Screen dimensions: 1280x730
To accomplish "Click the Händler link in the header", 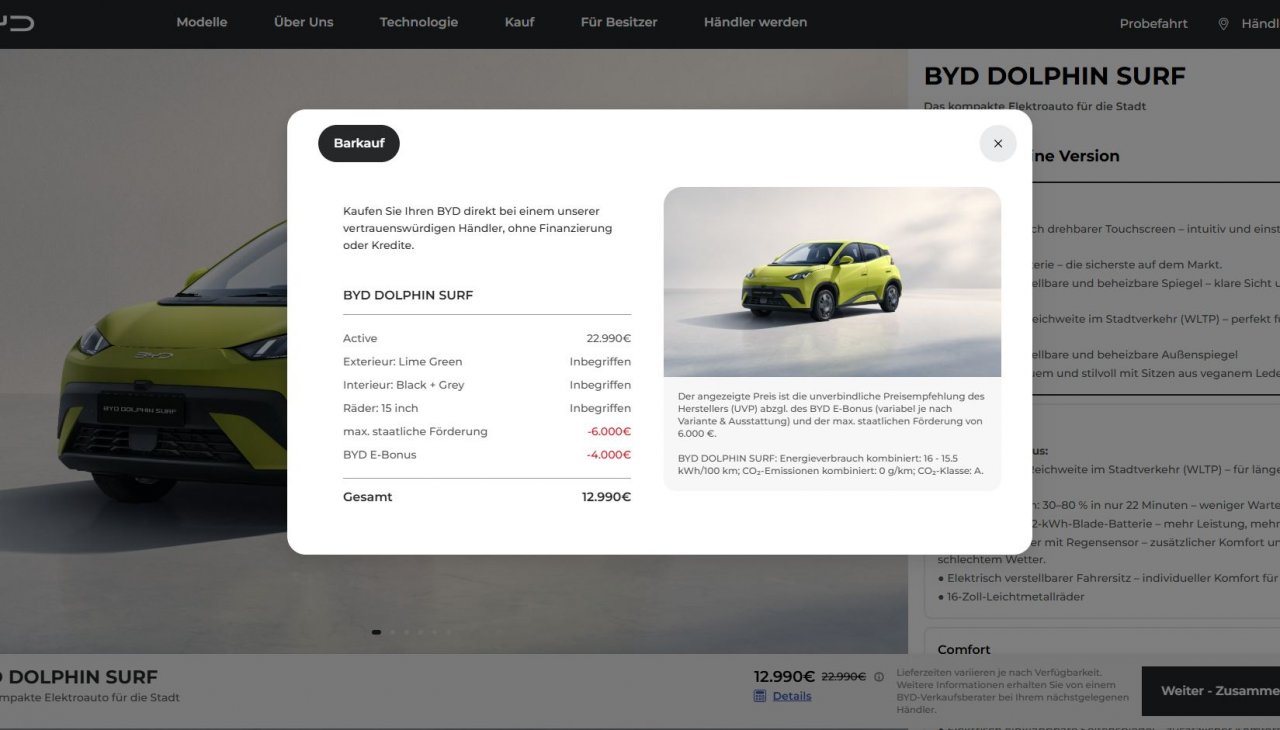I will coord(1259,24).
